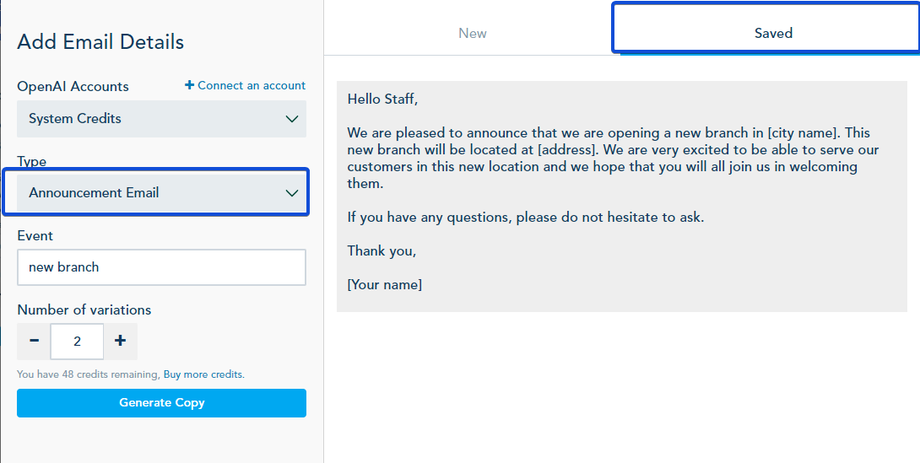Screen dimensions: 920x463
Task: Click the plus icon beside Connect an account
Action: [x=190, y=86]
